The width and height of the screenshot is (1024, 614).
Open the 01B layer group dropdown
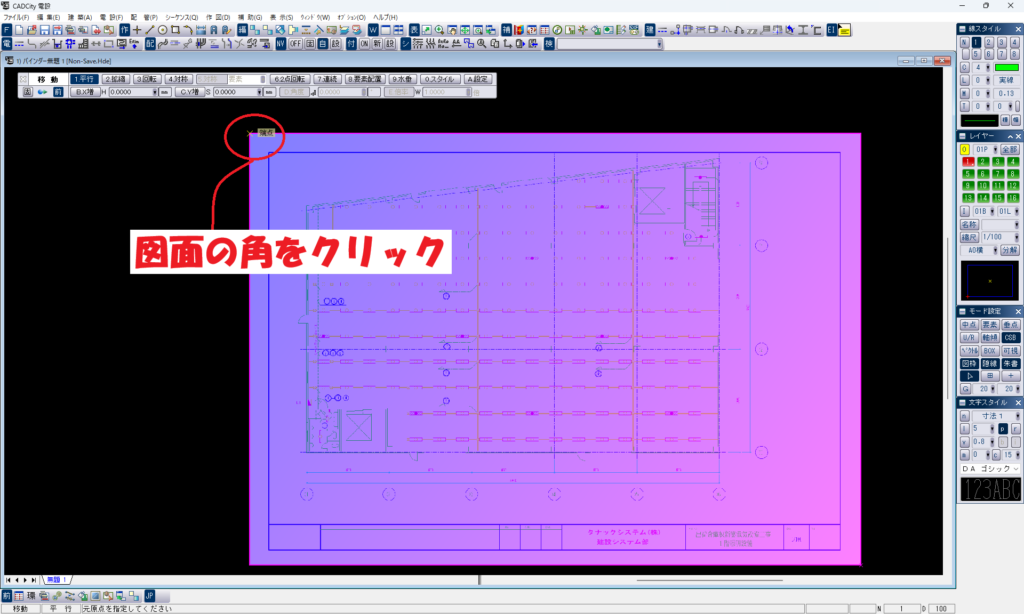pos(992,212)
